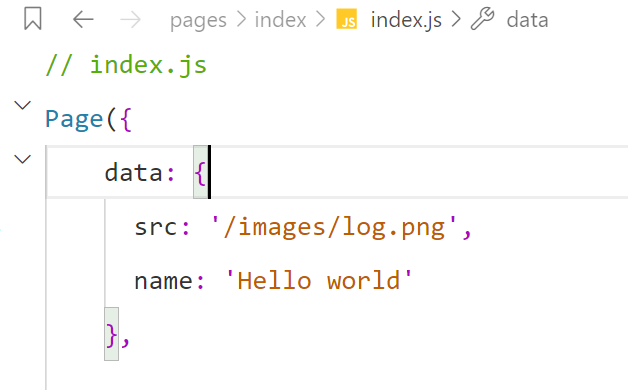Click the 'src' property key
This screenshot has height=390, width=628.
point(156,227)
